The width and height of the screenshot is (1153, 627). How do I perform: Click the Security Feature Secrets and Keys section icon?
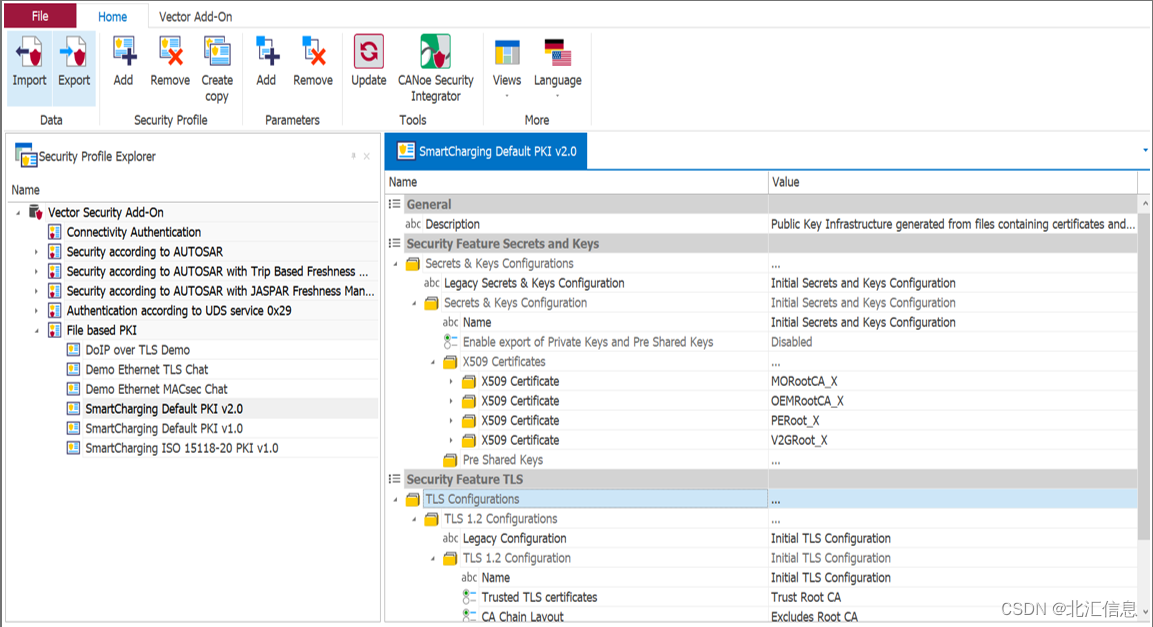click(395, 243)
